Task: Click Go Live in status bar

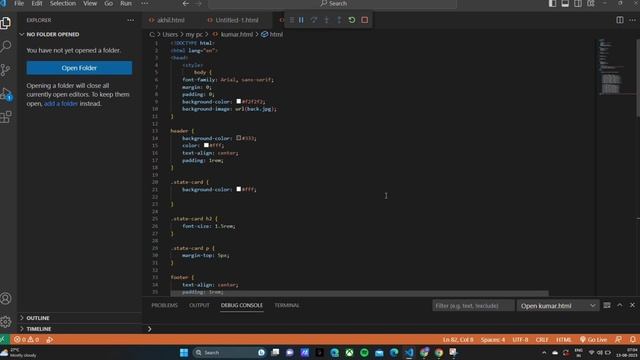Action: click(x=593, y=340)
